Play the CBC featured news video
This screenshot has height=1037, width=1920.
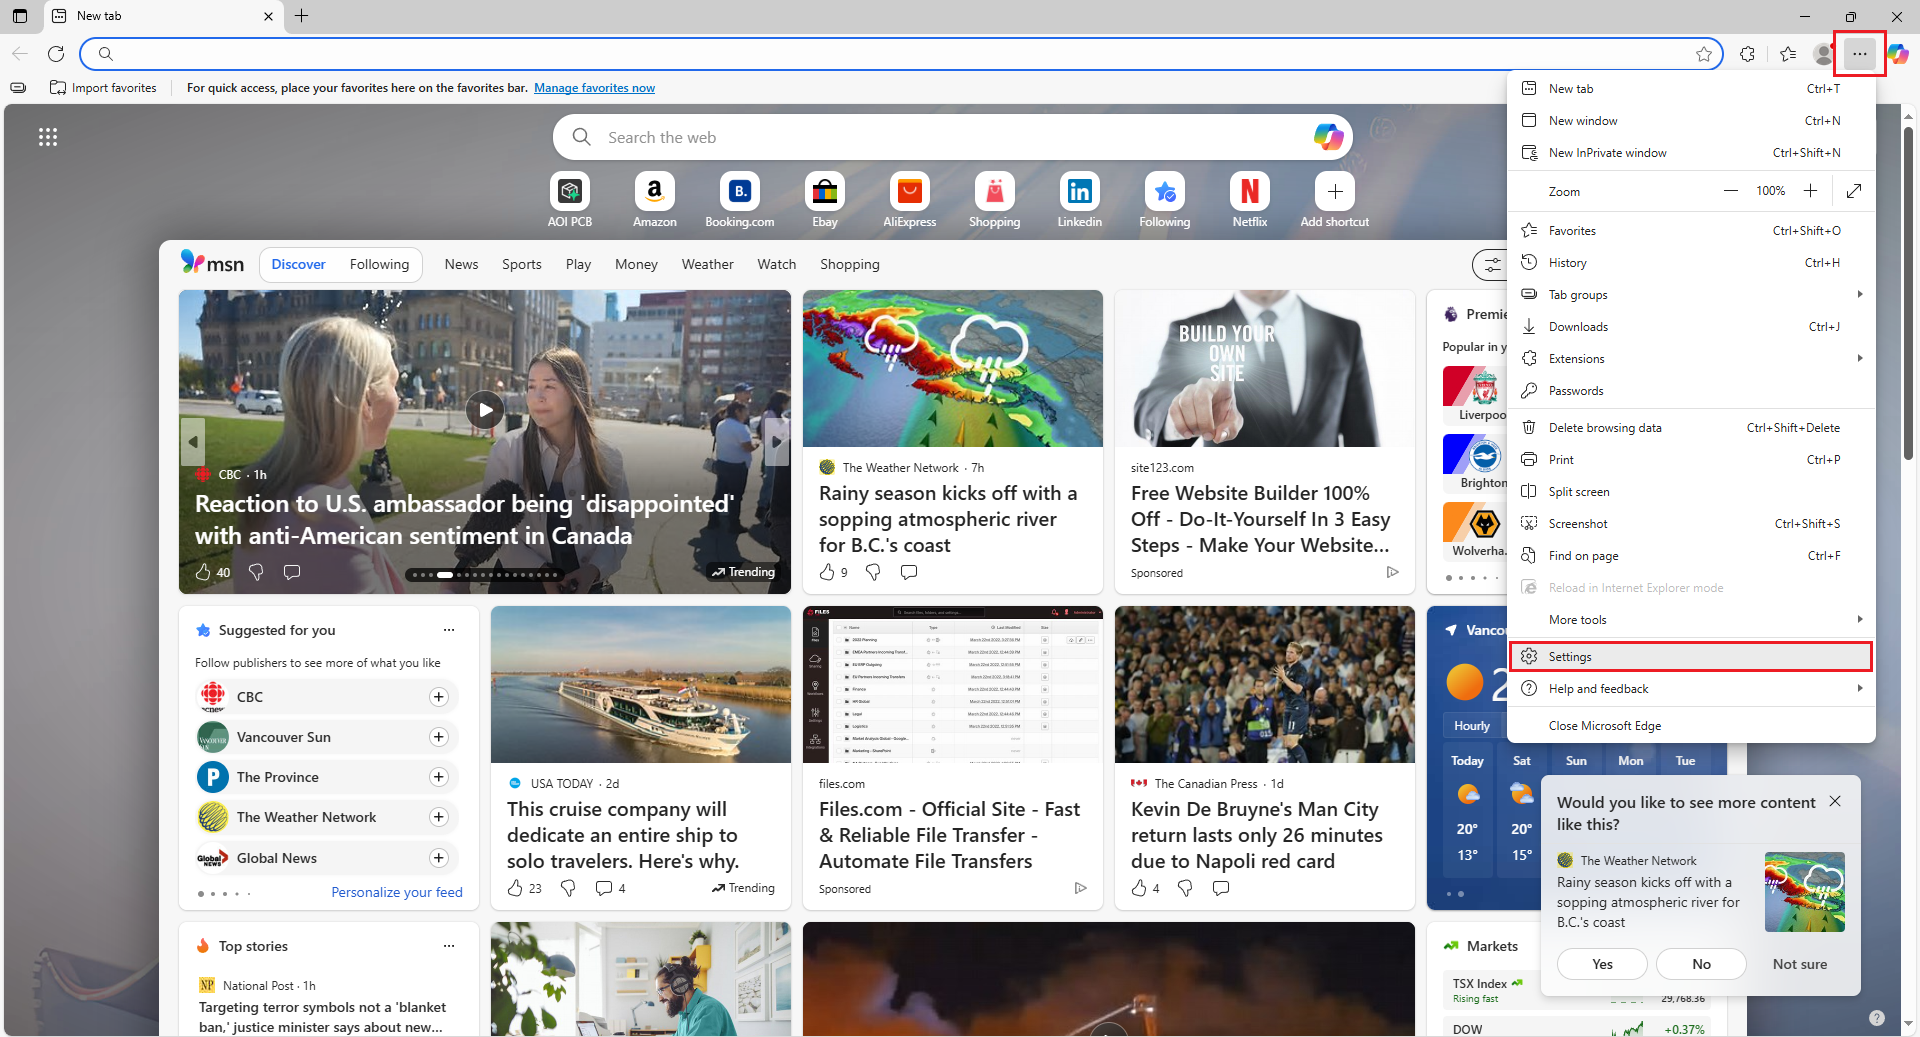pos(484,410)
